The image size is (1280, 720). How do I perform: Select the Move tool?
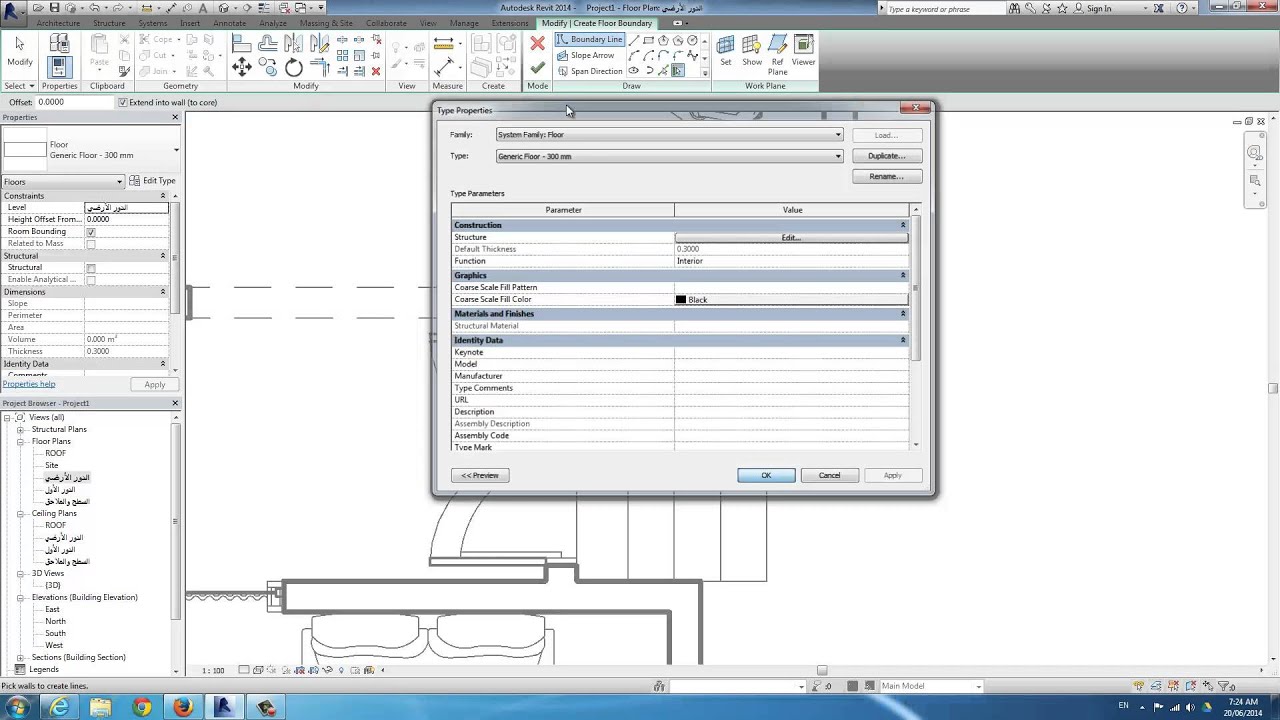coord(241,67)
